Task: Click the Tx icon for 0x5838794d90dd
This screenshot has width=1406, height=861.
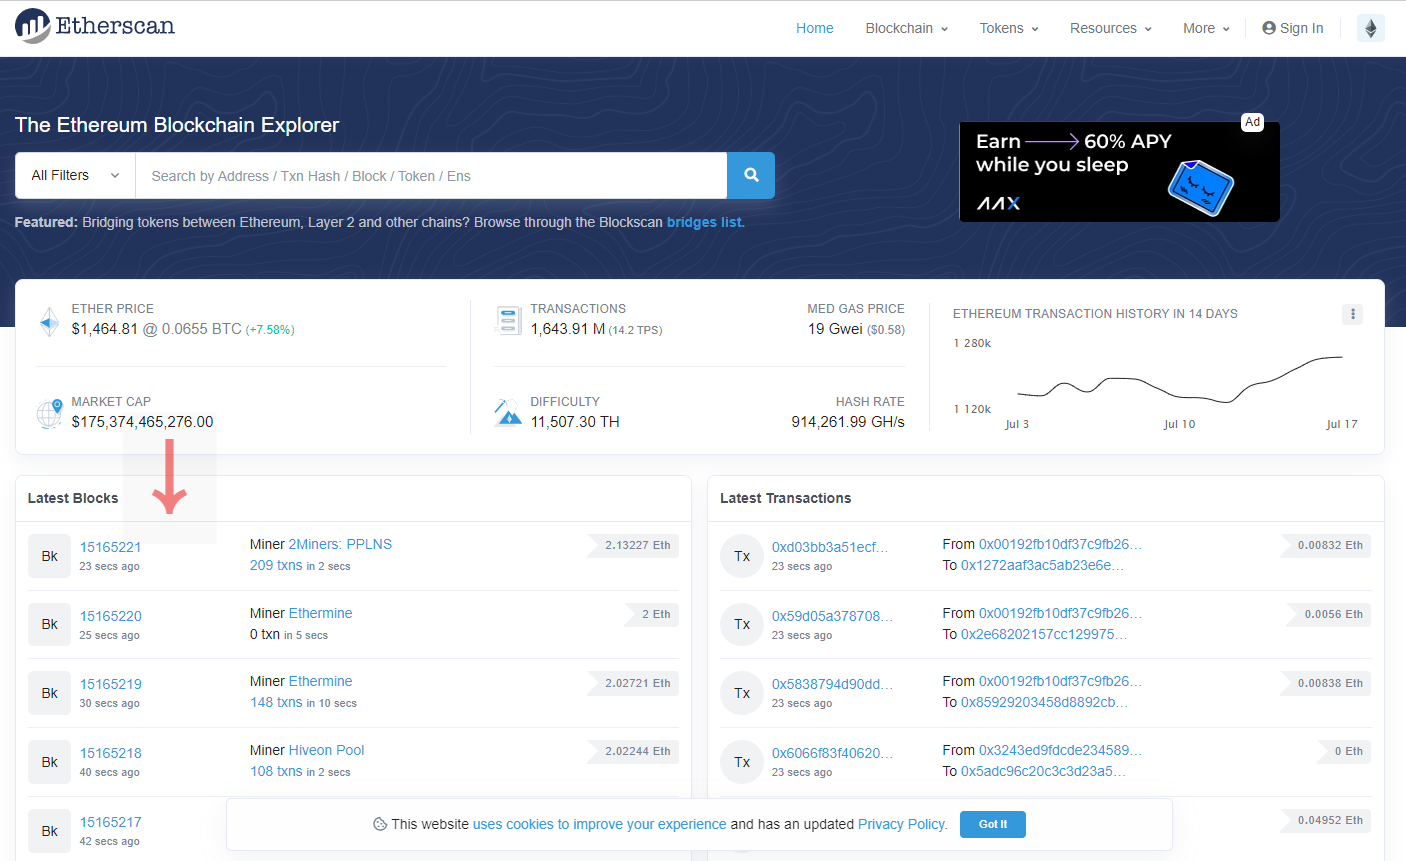Action: [x=742, y=693]
